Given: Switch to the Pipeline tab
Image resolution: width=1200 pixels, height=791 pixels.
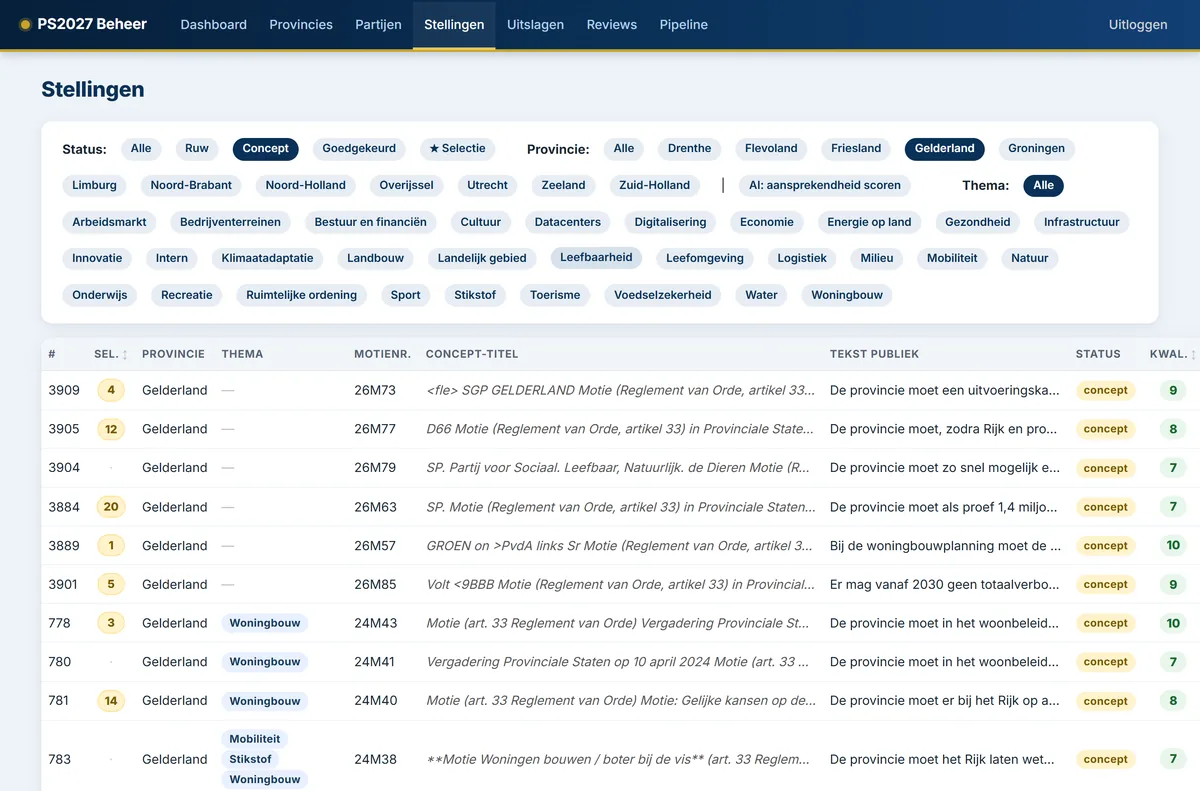Looking at the screenshot, I should (684, 25).
